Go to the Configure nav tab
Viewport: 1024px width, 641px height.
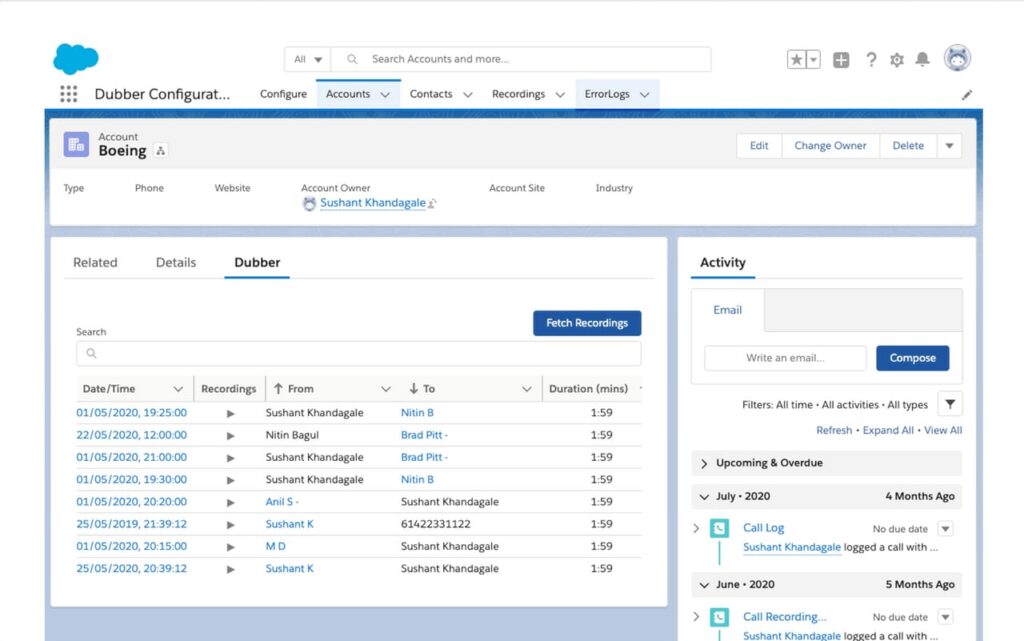tap(283, 94)
